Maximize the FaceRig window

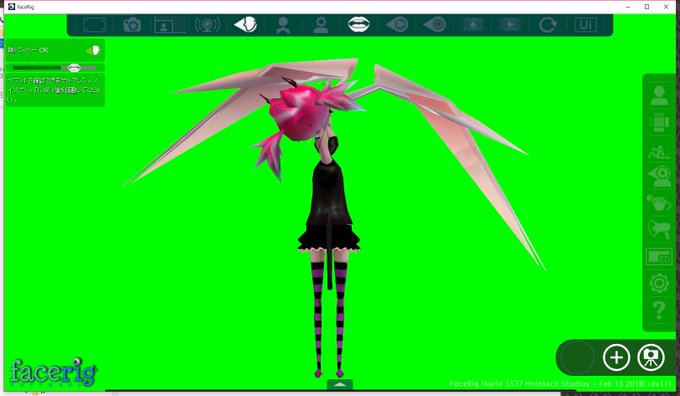point(647,7)
